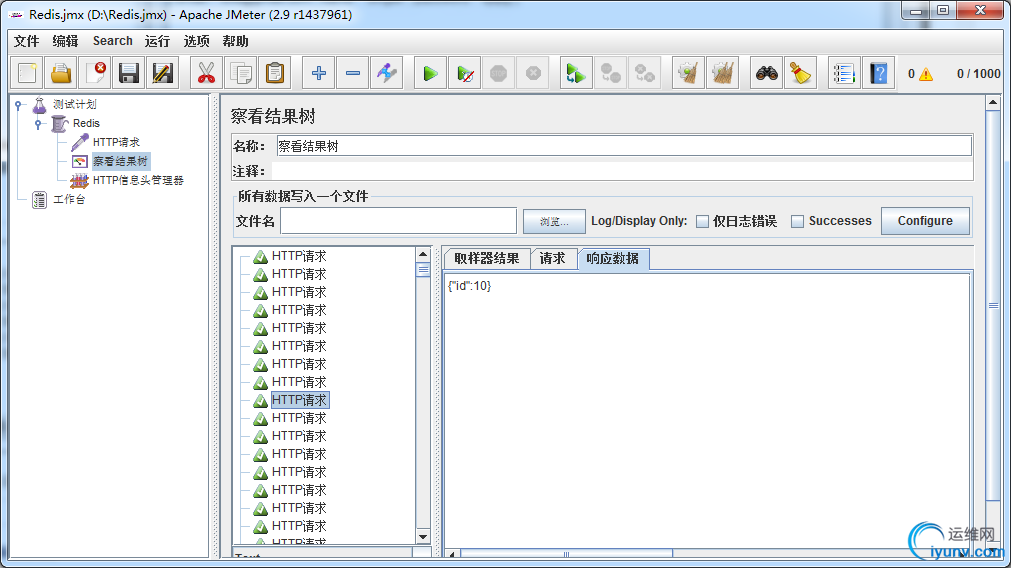1011x568 pixels.
Task: Click the Close test plan icon
Action: (95, 73)
